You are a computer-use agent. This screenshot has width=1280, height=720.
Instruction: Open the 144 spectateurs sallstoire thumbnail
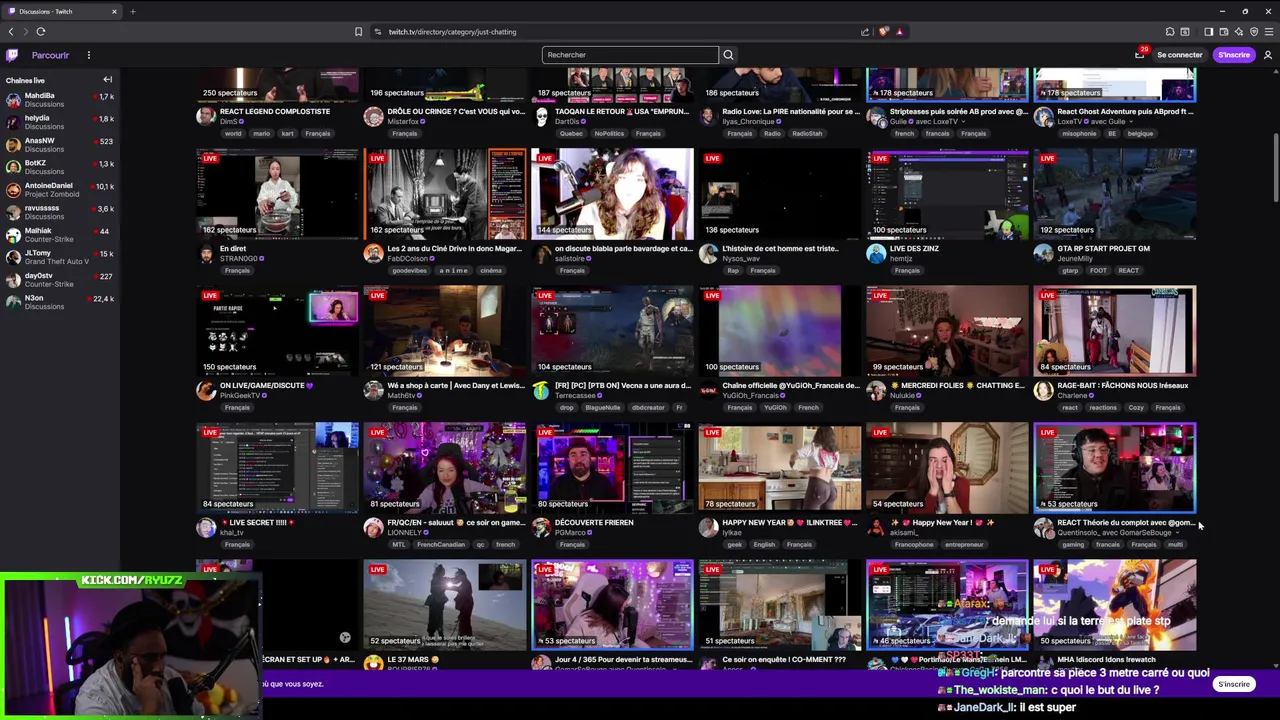click(x=613, y=194)
